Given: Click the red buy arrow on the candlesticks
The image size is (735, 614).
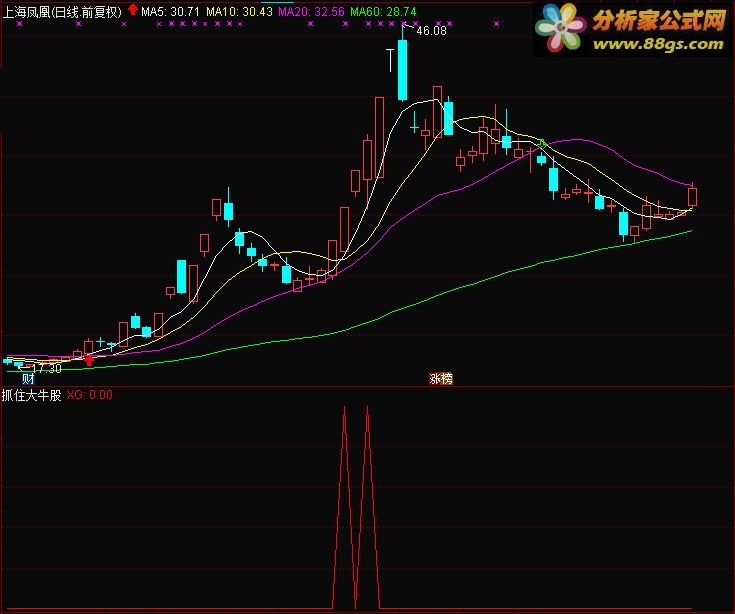Looking at the screenshot, I should [89, 360].
